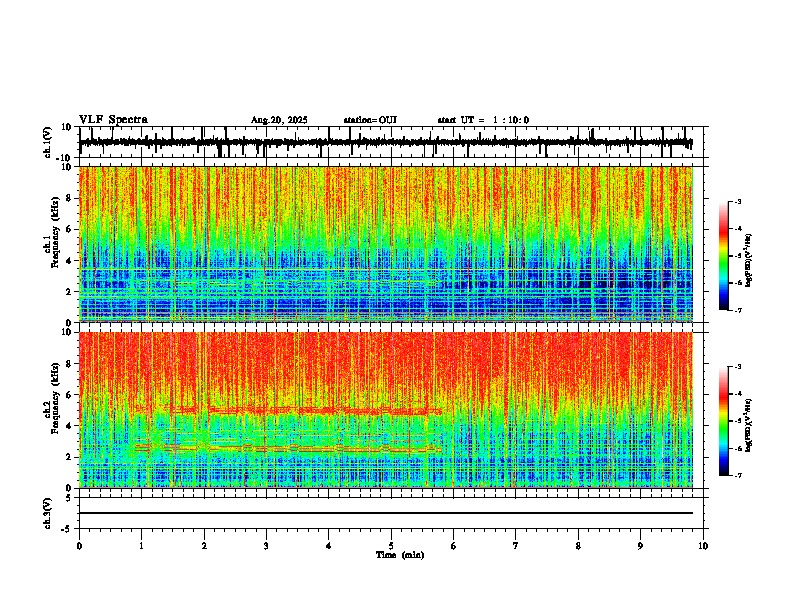
Task: Pick the ch.2 spectrogram color scale bar
Action: (x=724, y=421)
